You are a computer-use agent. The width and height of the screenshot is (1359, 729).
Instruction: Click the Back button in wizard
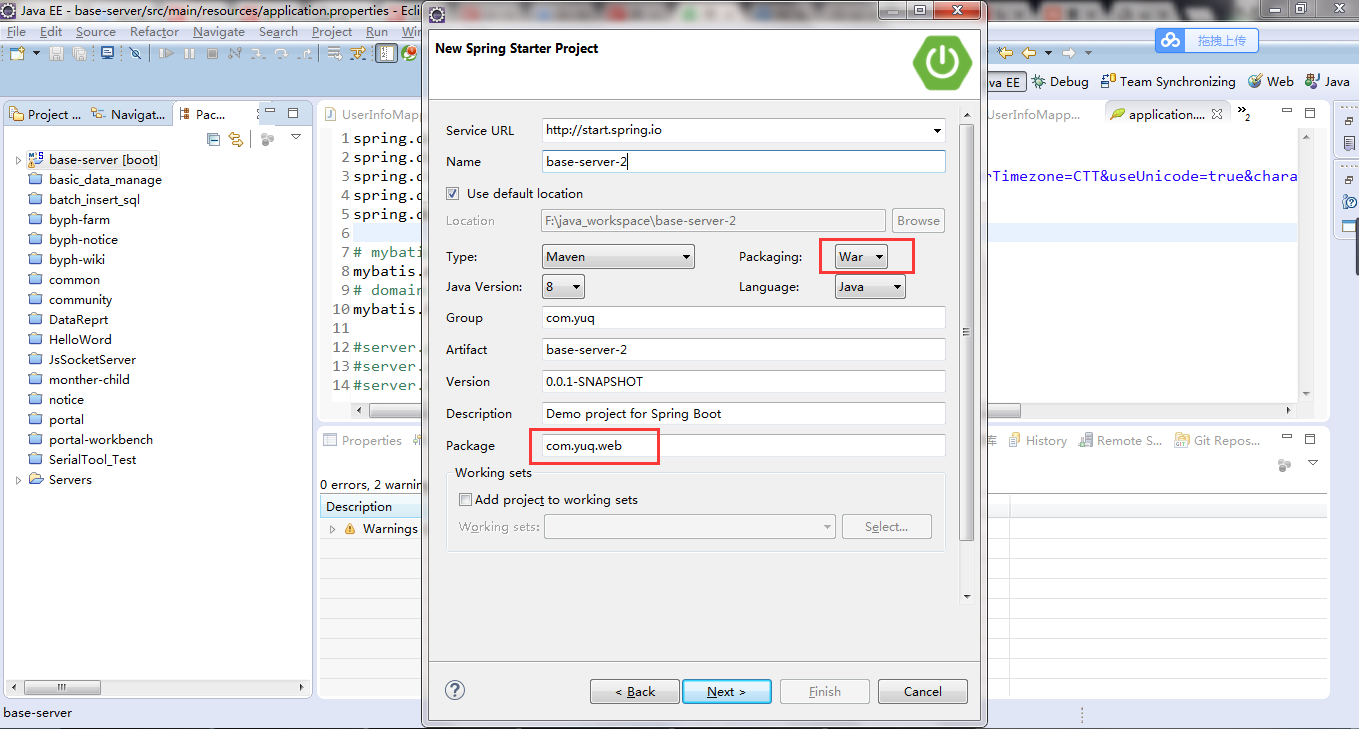coord(635,691)
